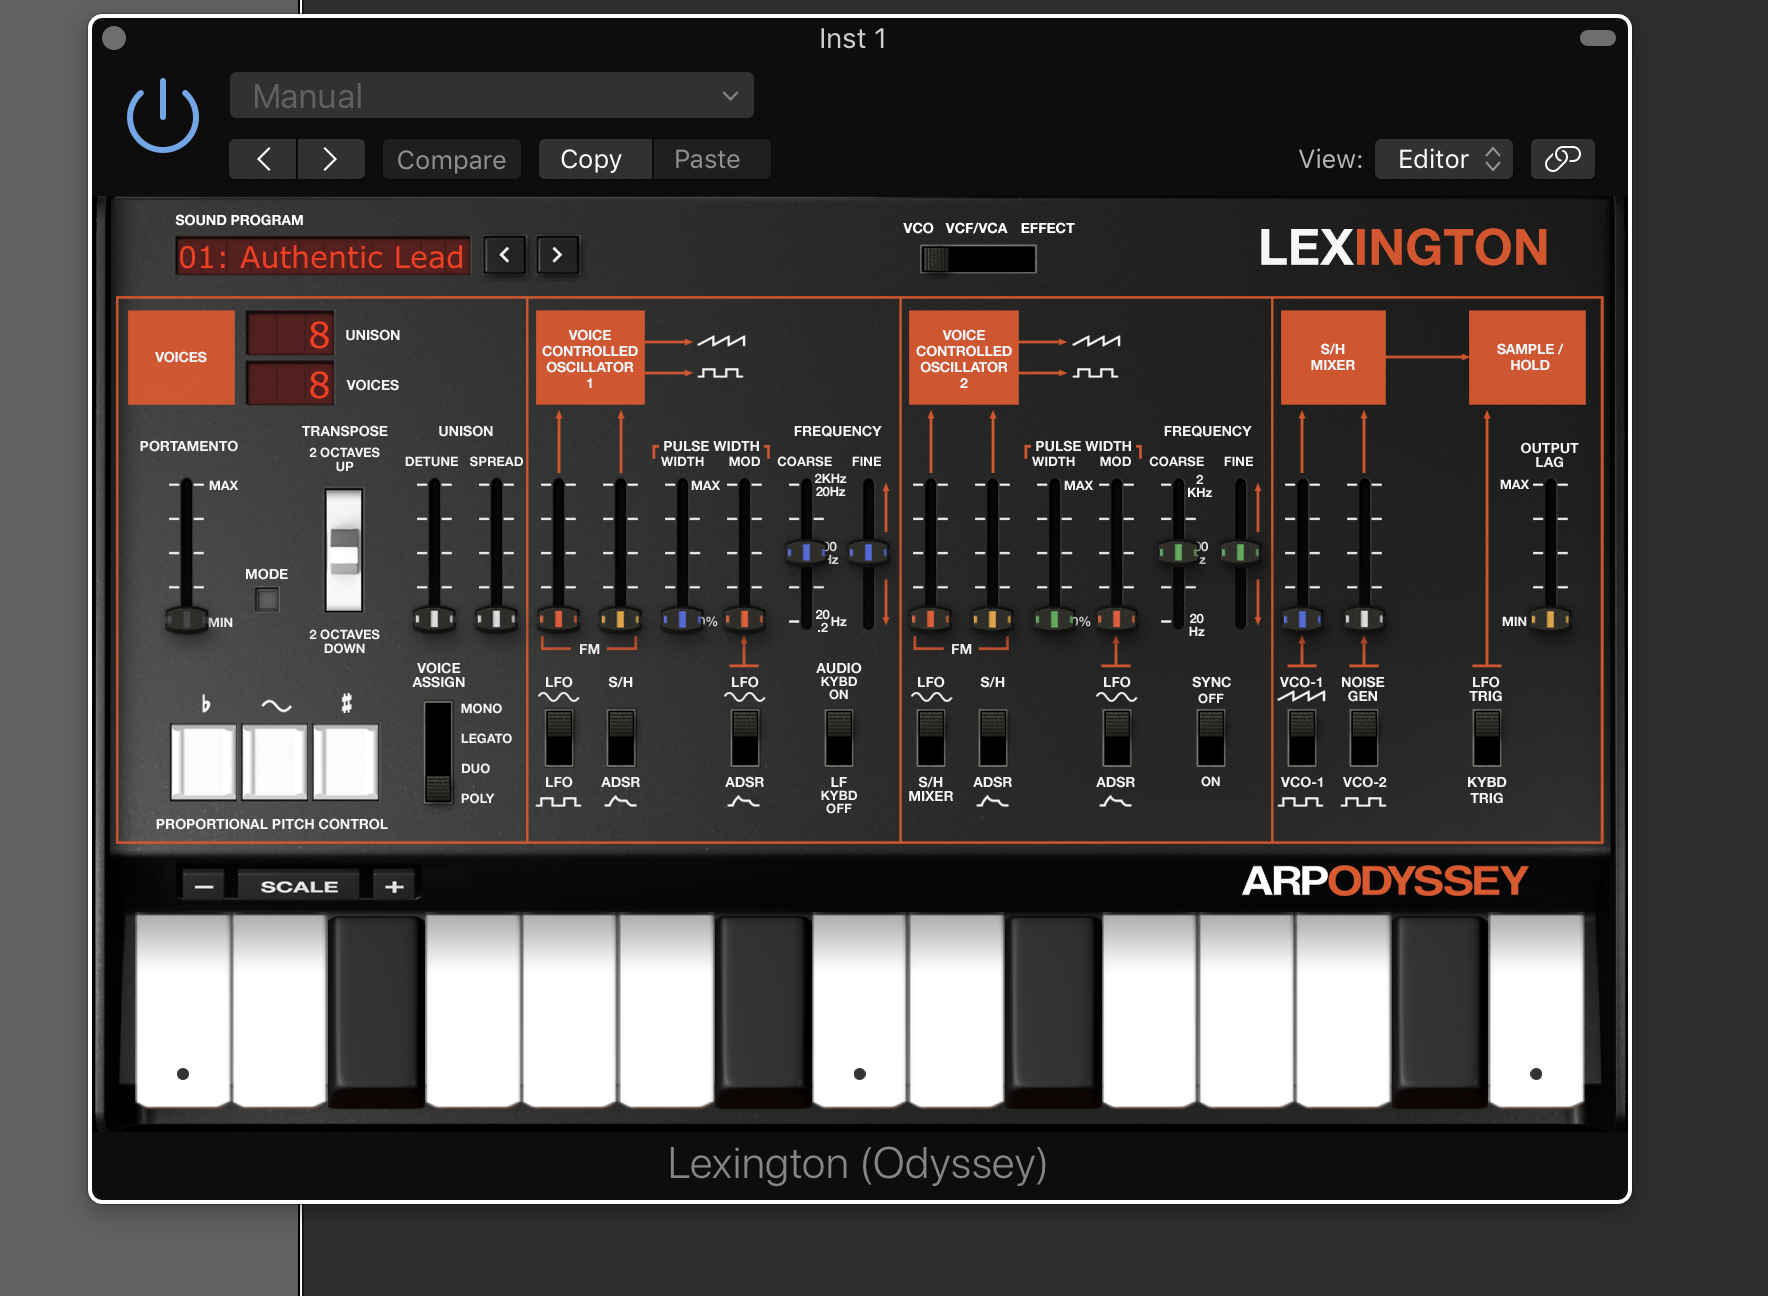This screenshot has height=1296, width=1768.
Task: Click VCO1 sawtooth waveform icon
Action: (x=721, y=341)
